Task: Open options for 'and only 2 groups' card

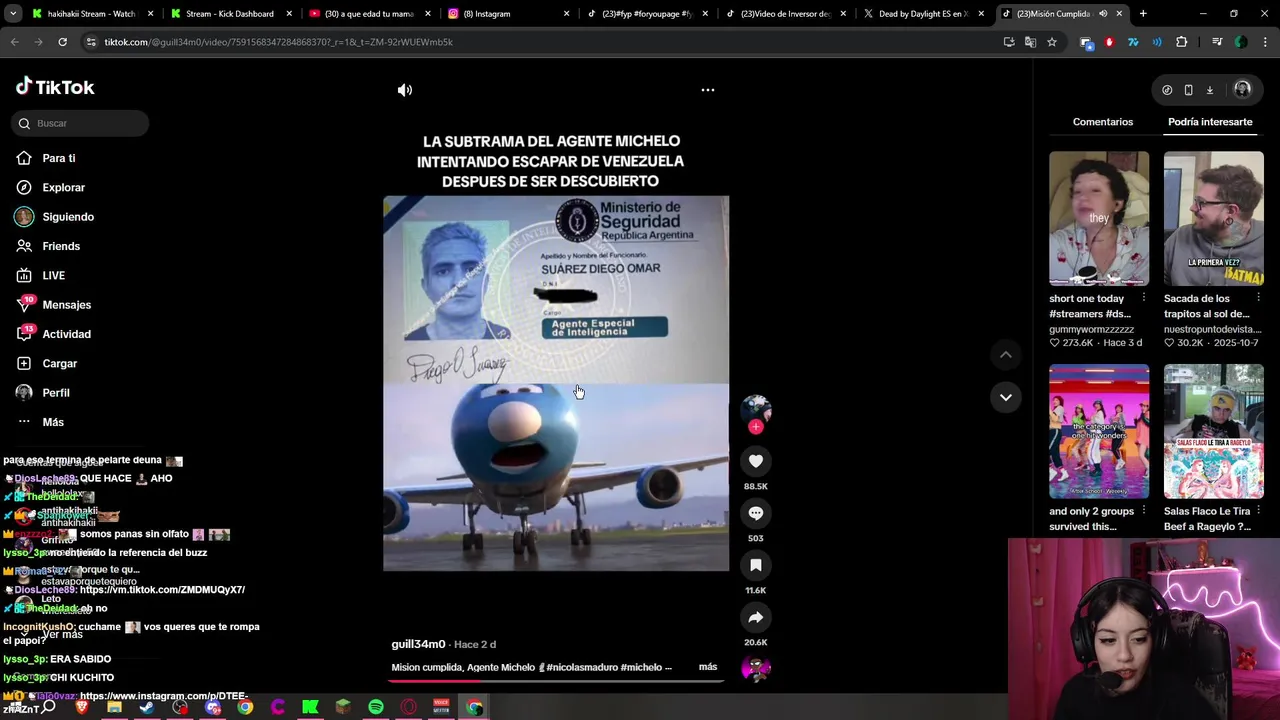Action: 1144,511
